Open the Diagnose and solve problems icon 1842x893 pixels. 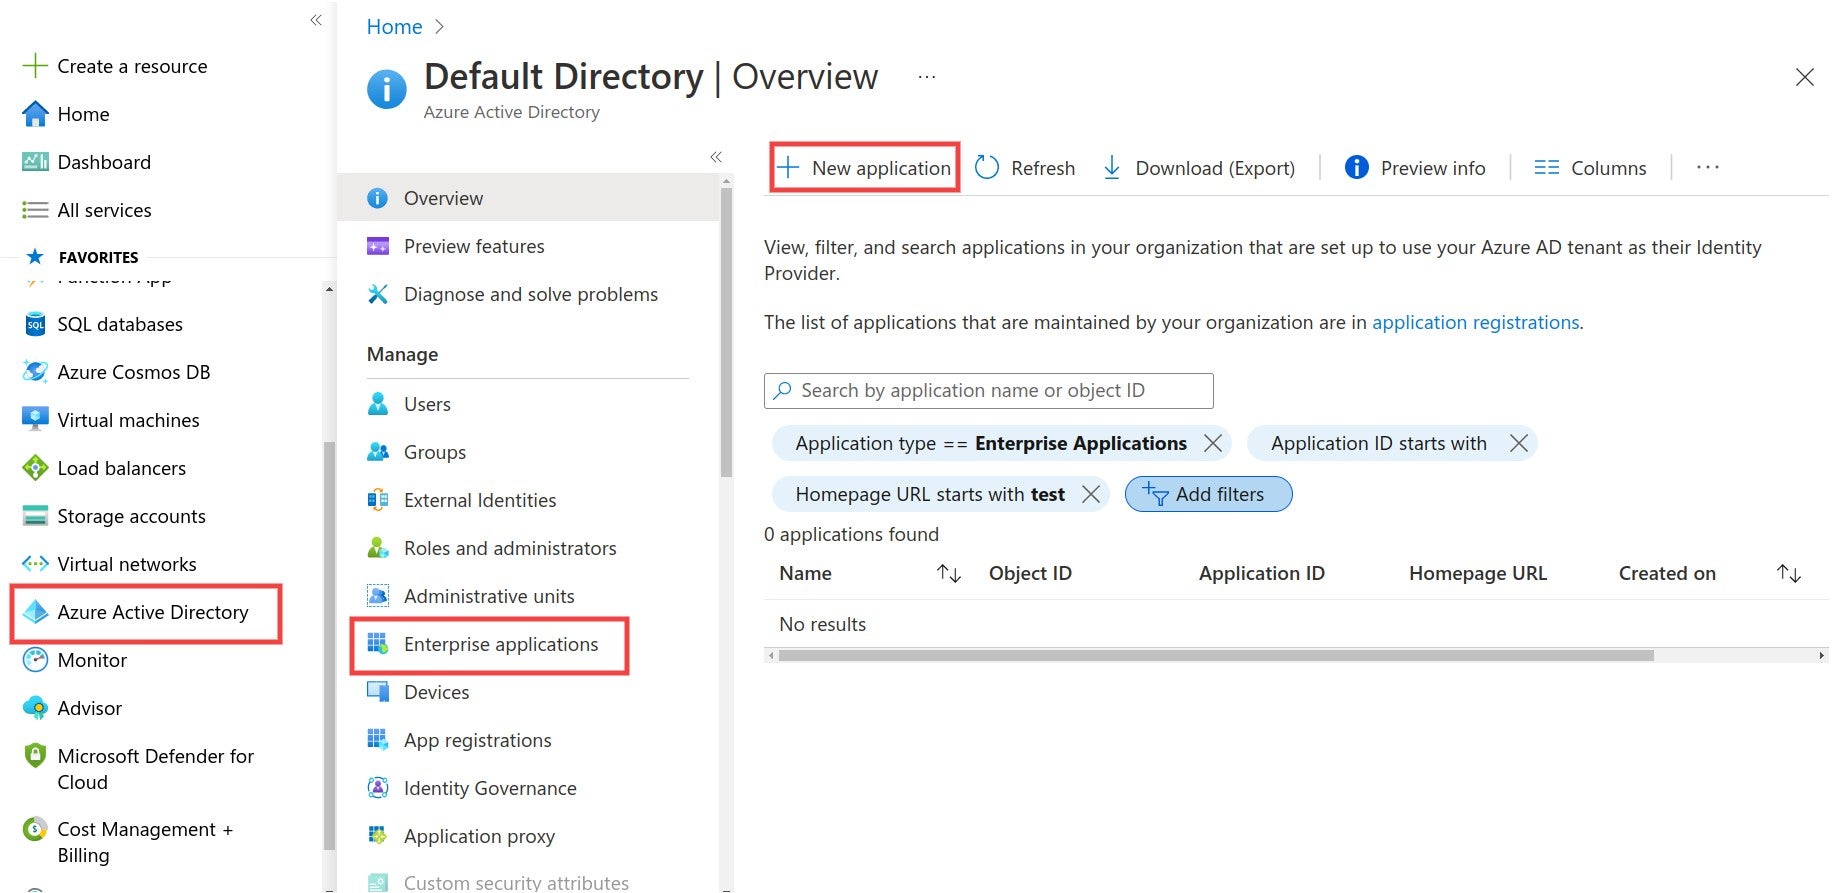378,294
